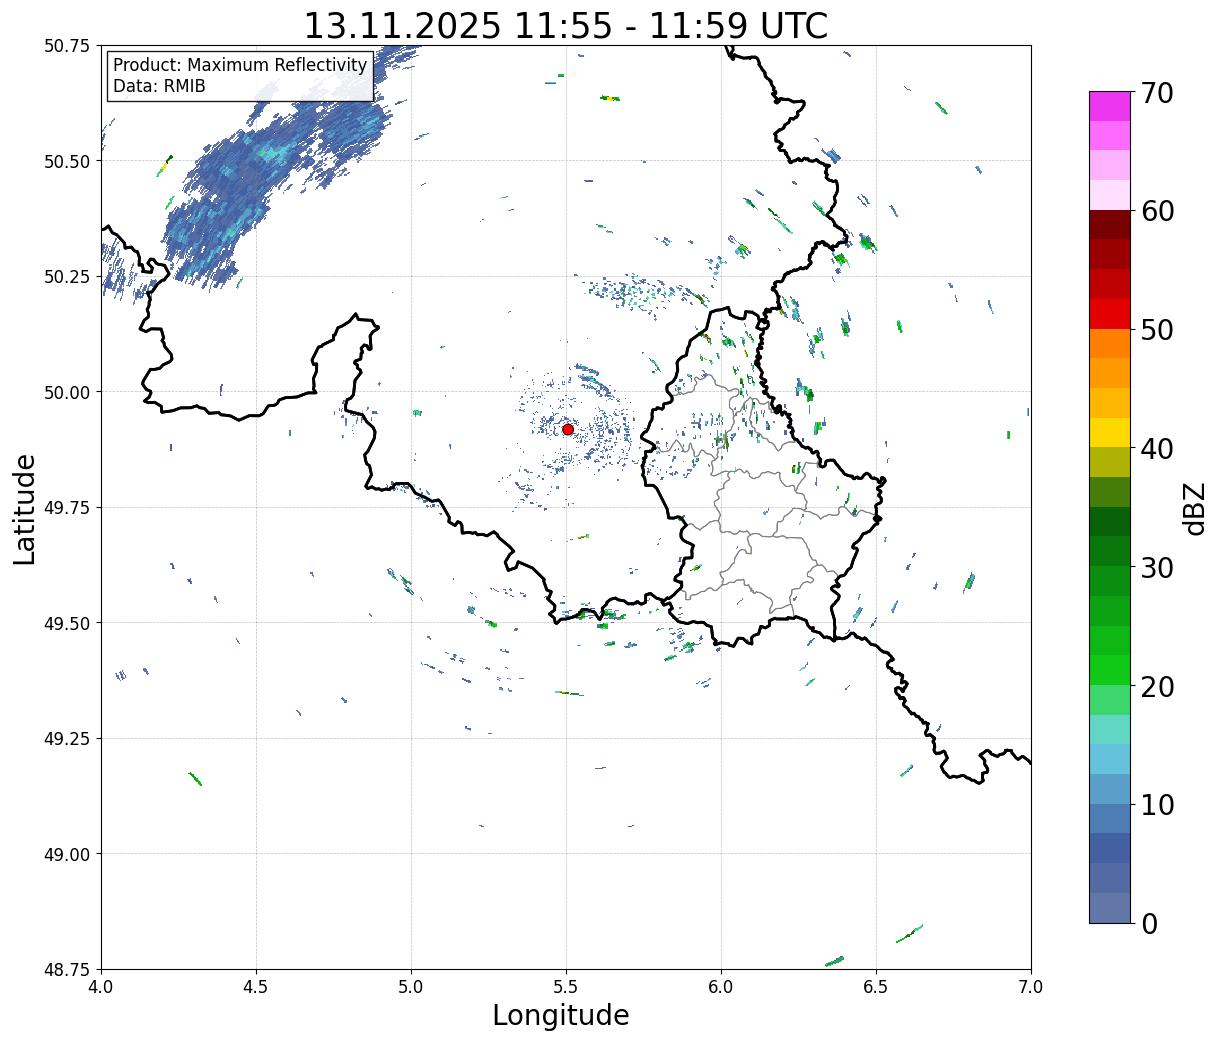Image resolution: width=1219 pixels, height=1040 pixels.
Task: Click the colorbar tick label 20
Action: point(1157,687)
